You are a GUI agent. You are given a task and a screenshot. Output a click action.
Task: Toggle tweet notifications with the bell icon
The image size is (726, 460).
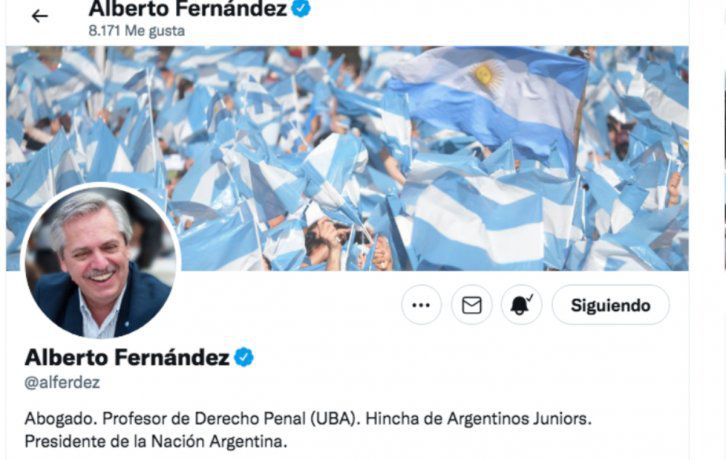point(521,305)
